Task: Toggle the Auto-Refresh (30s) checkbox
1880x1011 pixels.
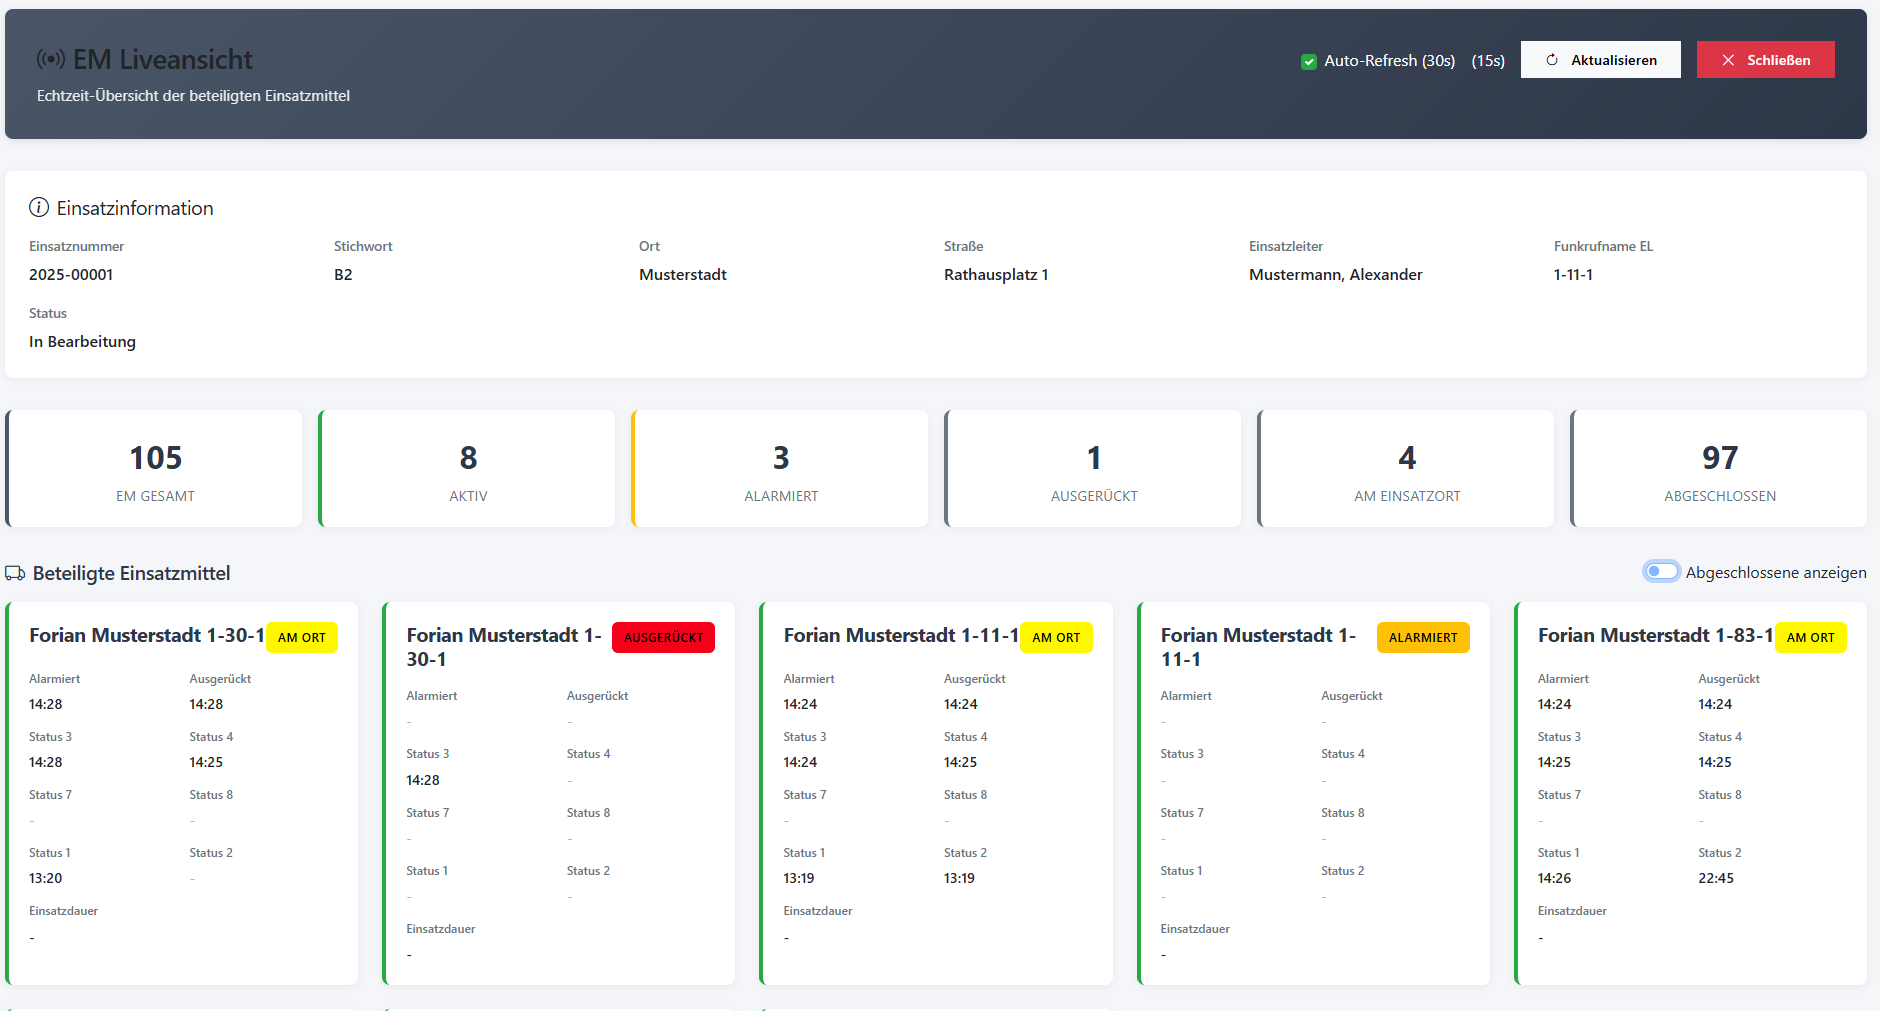Action: point(1309,62)
